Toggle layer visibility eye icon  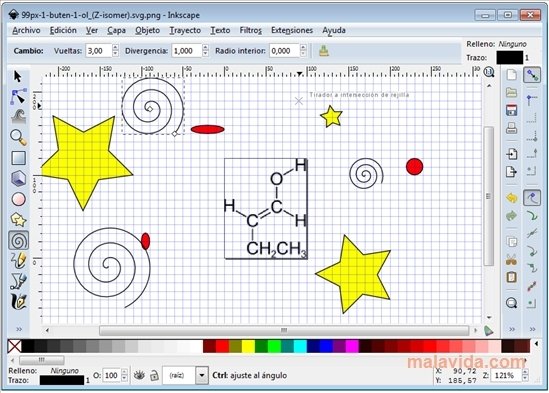point(139,375)
